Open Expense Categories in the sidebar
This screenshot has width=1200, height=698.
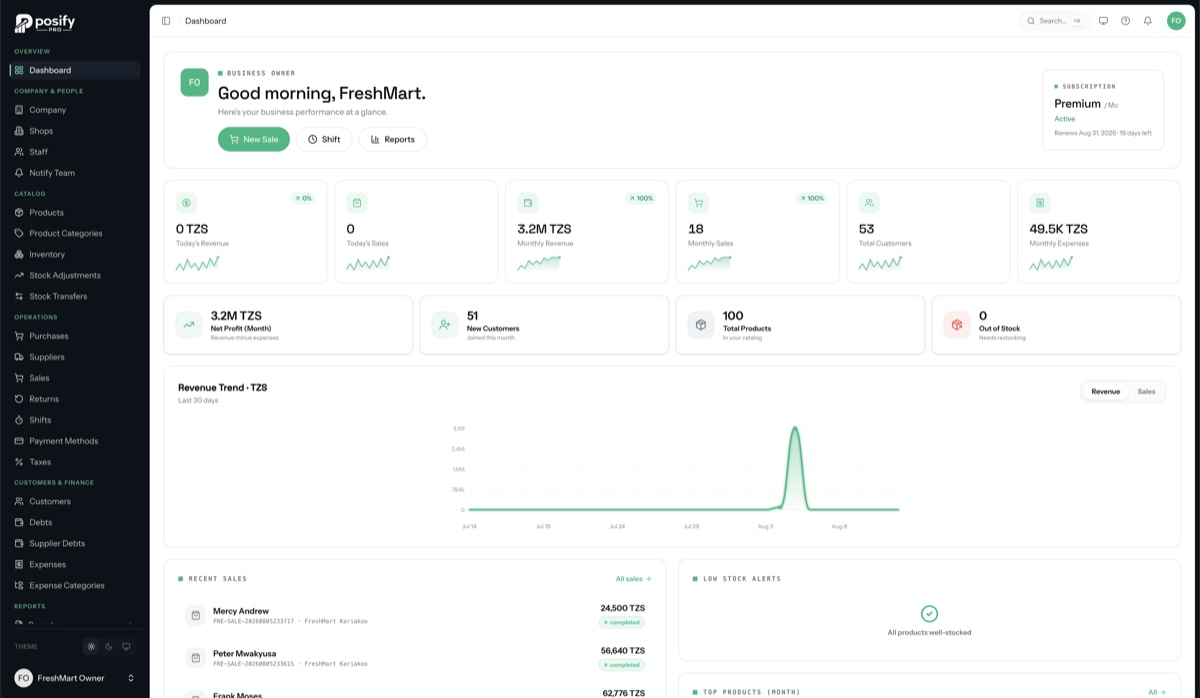pos(75,585)
